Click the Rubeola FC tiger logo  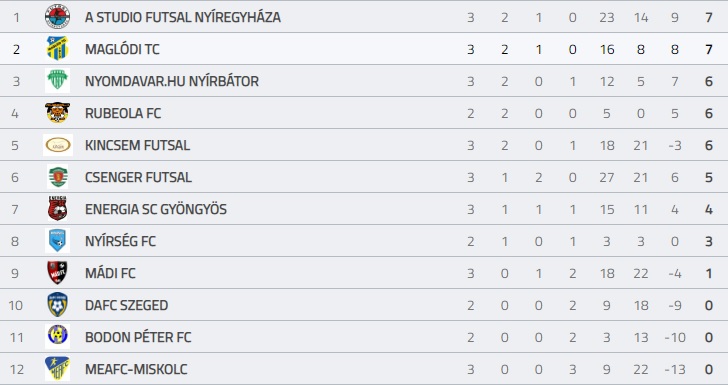(58, 112)
